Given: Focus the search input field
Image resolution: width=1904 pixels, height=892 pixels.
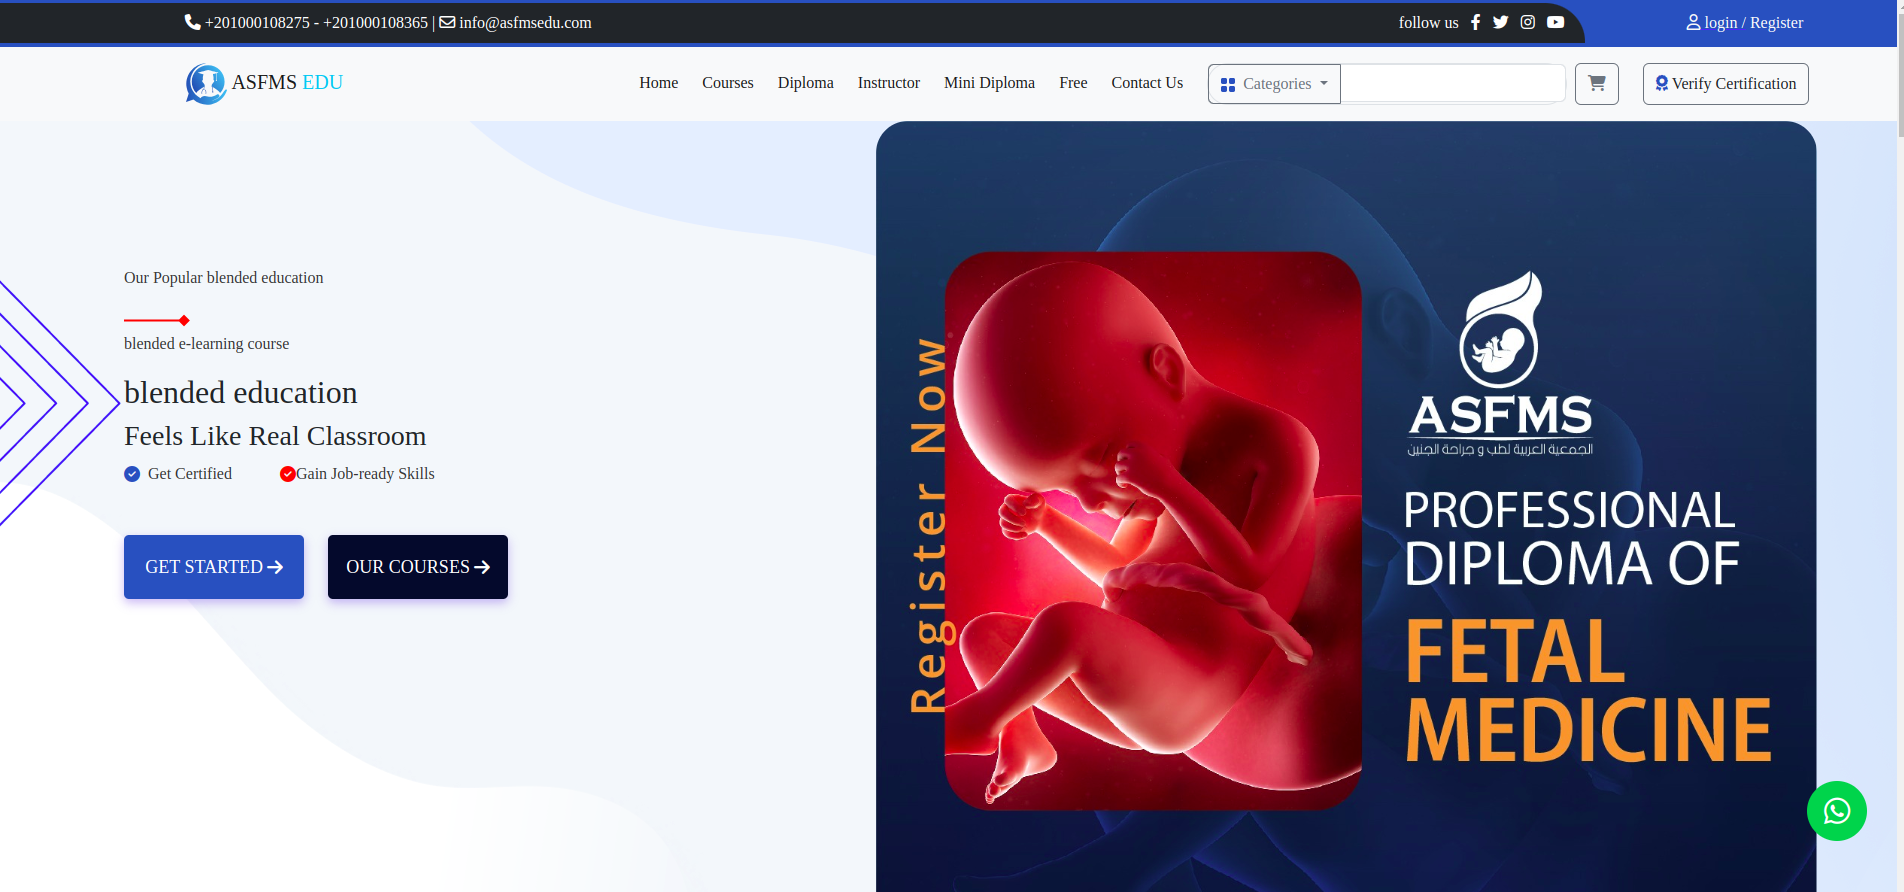Looking at the screenshot, I should 1452,84.
